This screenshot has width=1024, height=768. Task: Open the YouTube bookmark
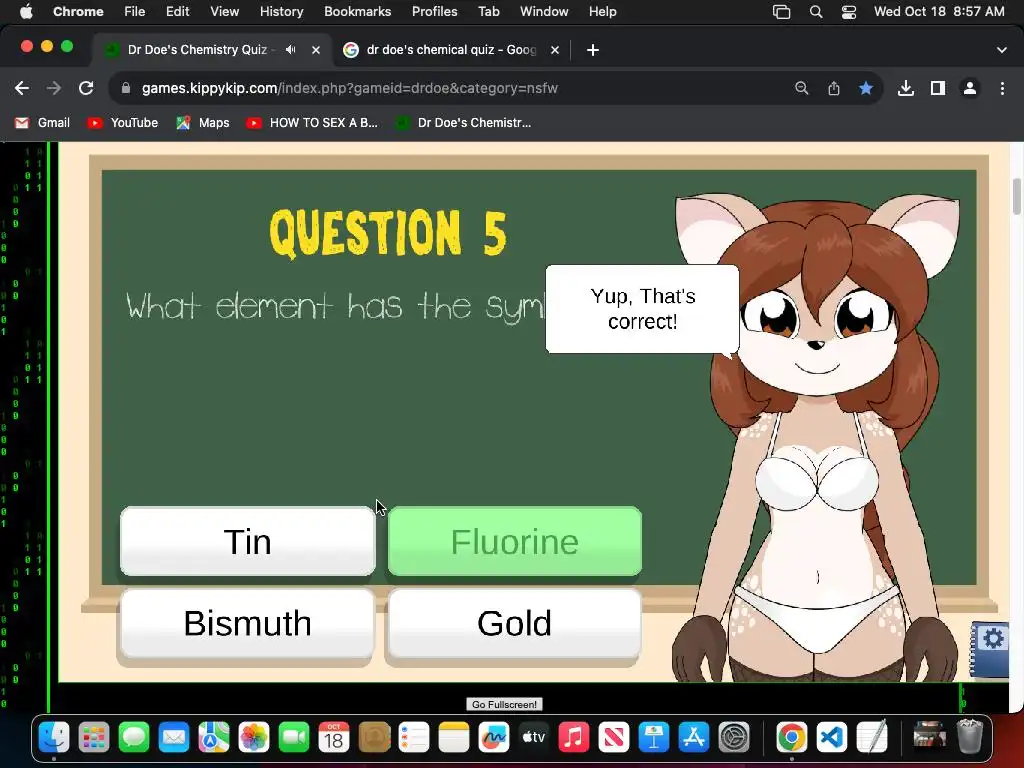(x=123, y=123)
